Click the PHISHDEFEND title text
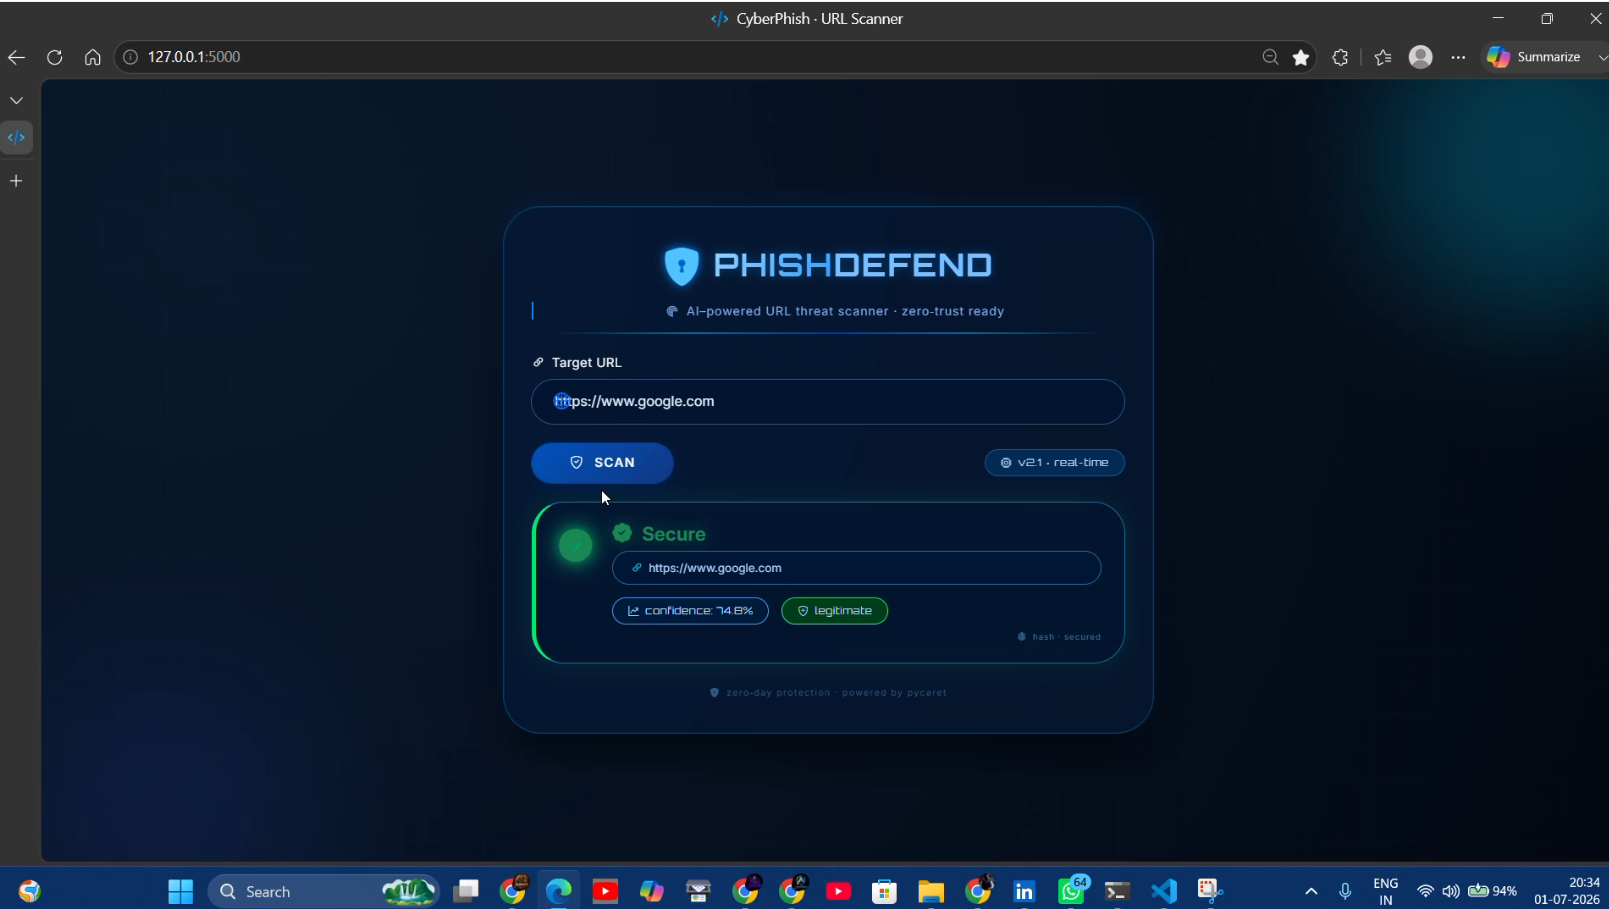Image resolution: width=1609 pixels, height=909 pixels. point(852,265)
